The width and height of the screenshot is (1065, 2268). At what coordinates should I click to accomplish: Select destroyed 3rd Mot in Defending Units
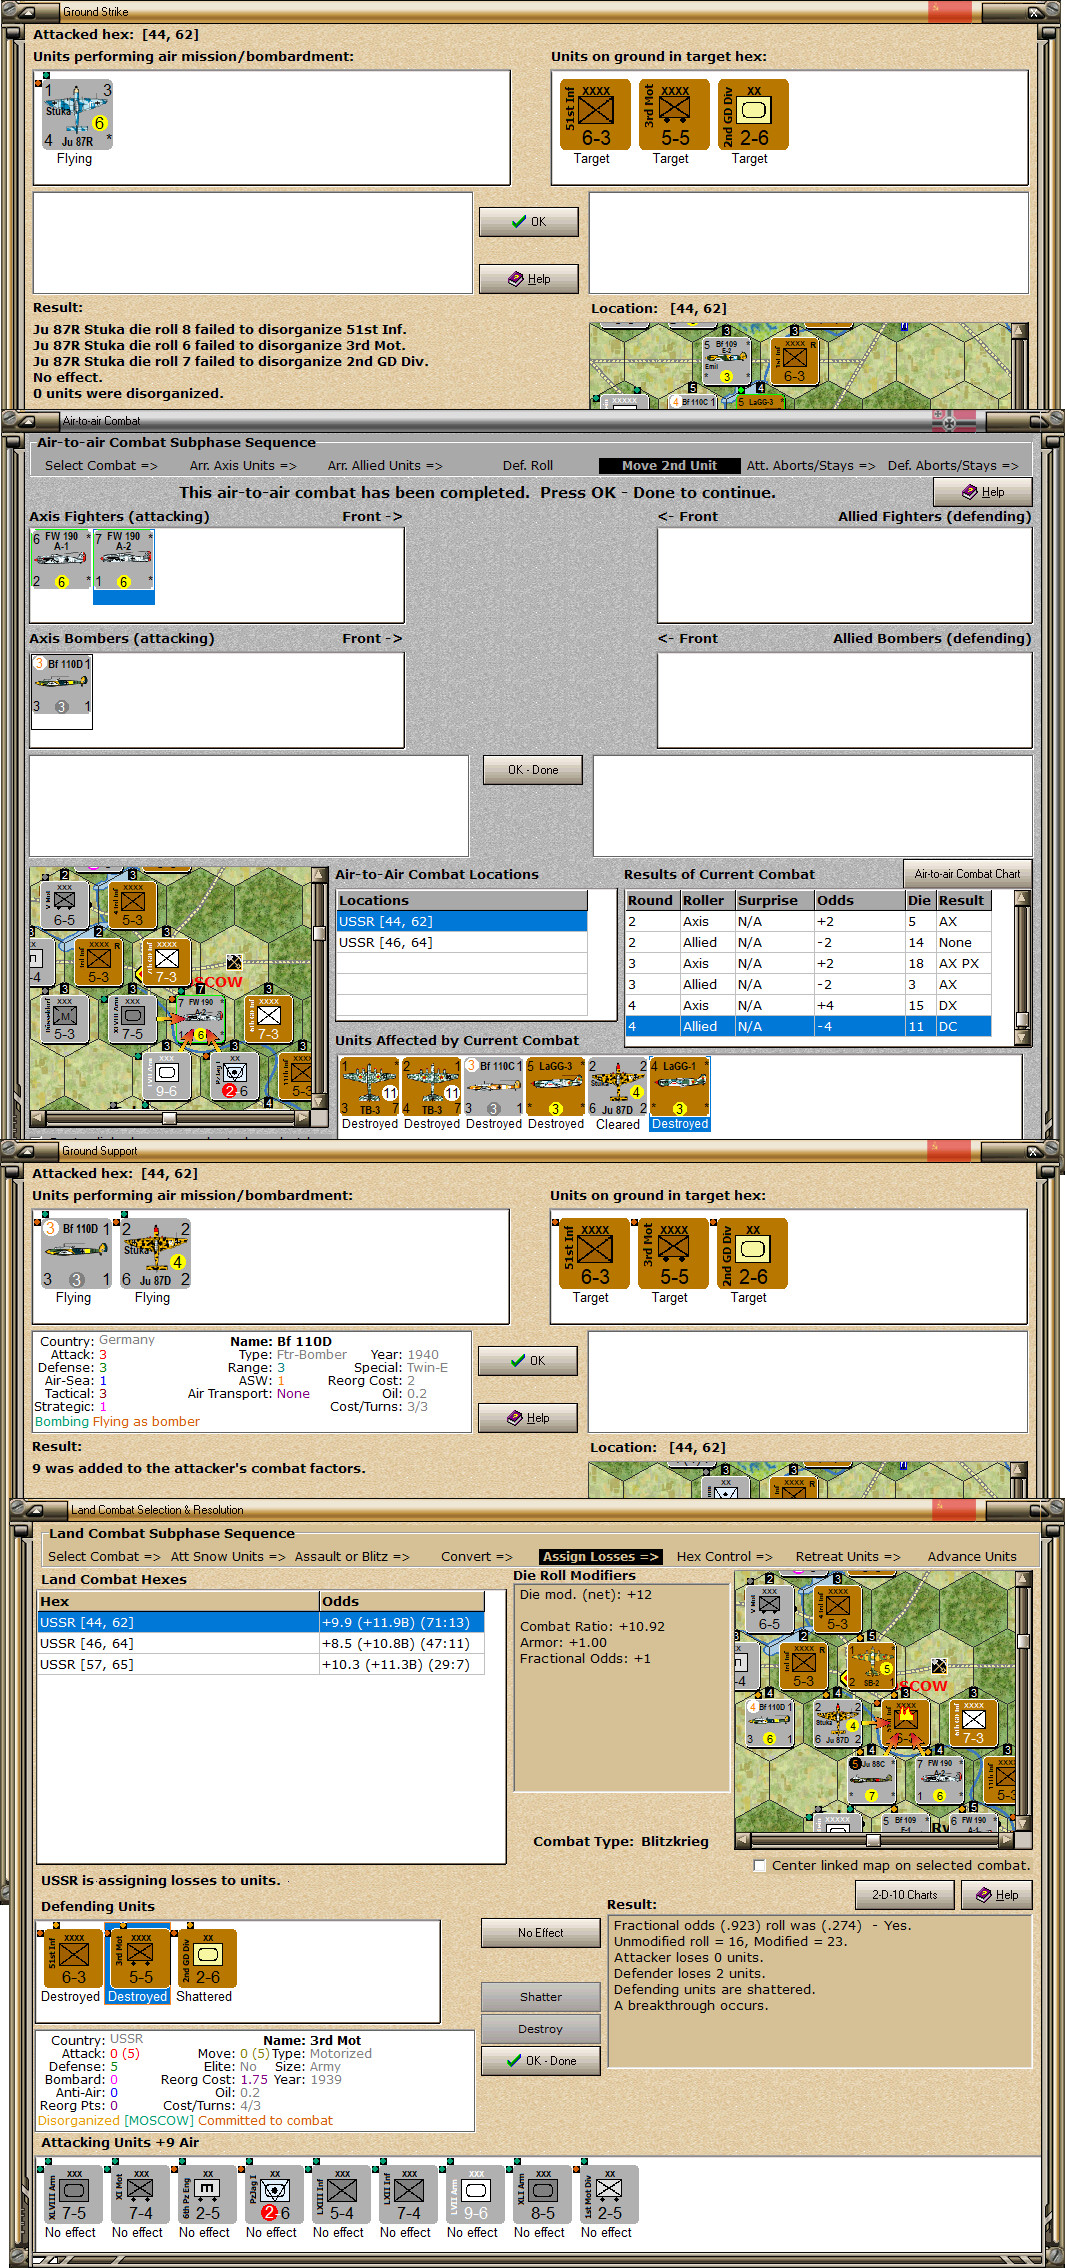pos(138,1959)
